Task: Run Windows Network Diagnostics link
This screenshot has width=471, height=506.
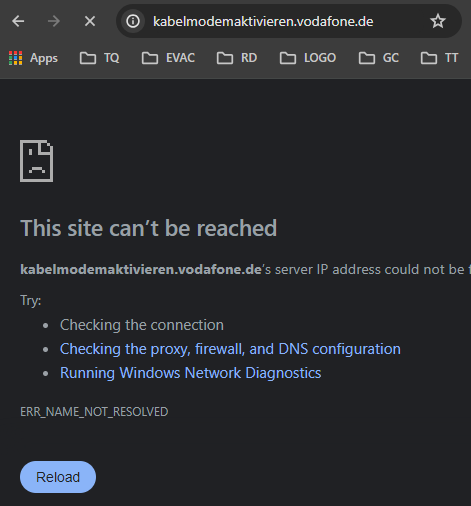Action: coord(190,373)
